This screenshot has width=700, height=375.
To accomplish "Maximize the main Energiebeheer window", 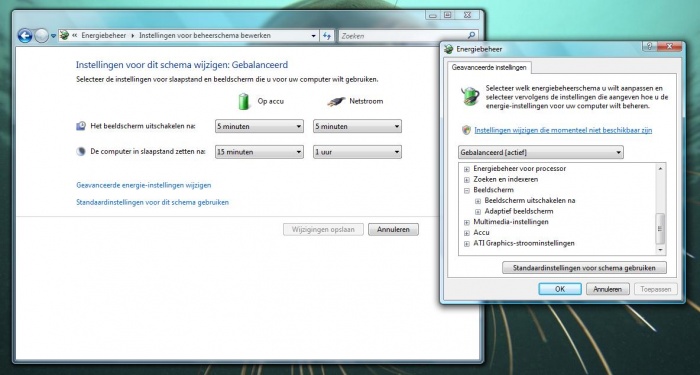I will [x=447, y=15].
